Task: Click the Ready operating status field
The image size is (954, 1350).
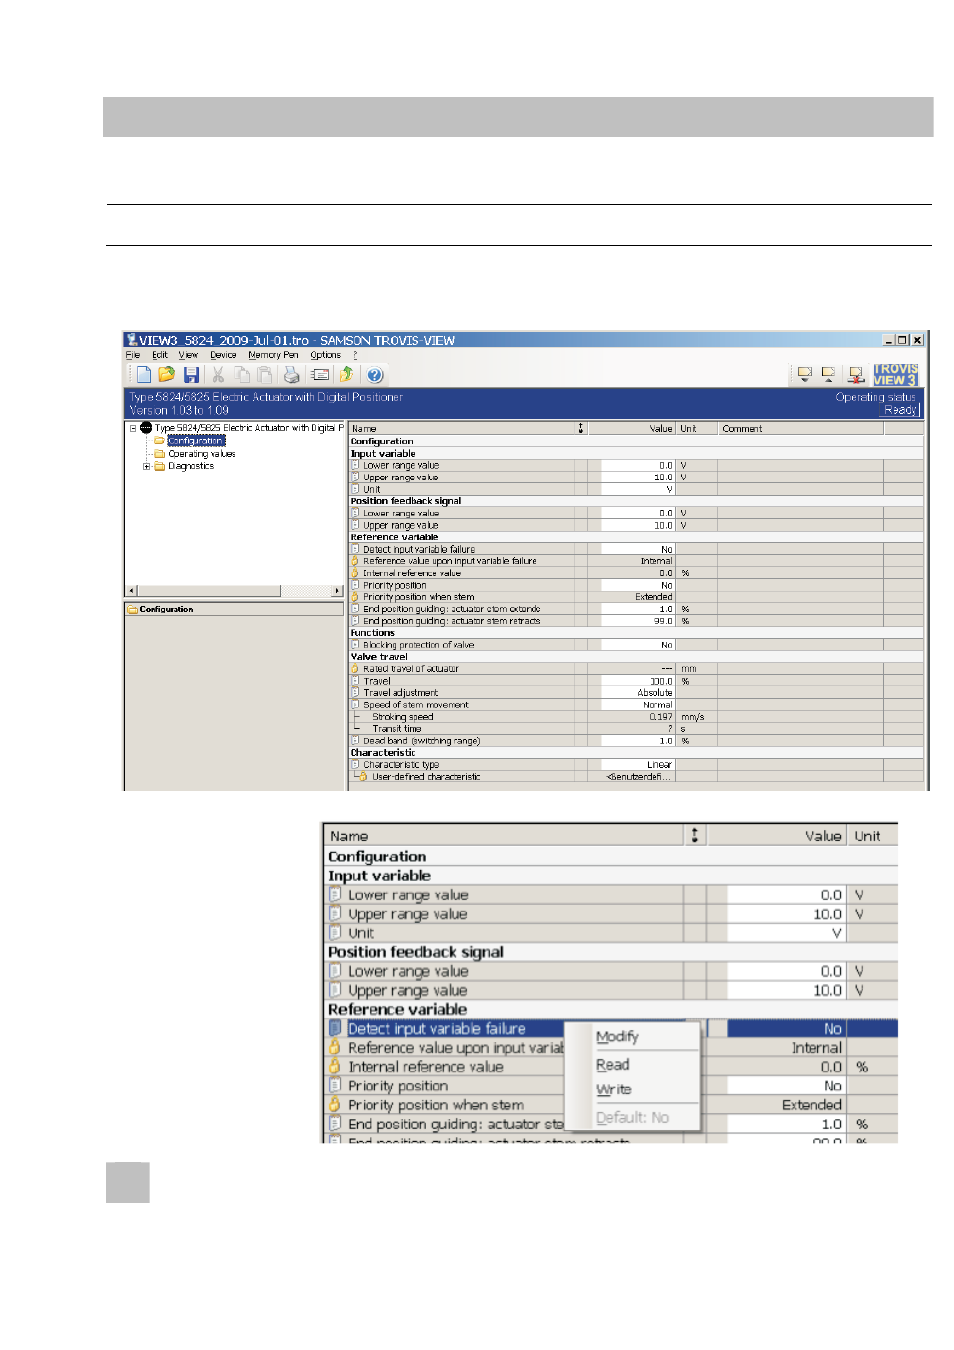Action: pos(900,410)
